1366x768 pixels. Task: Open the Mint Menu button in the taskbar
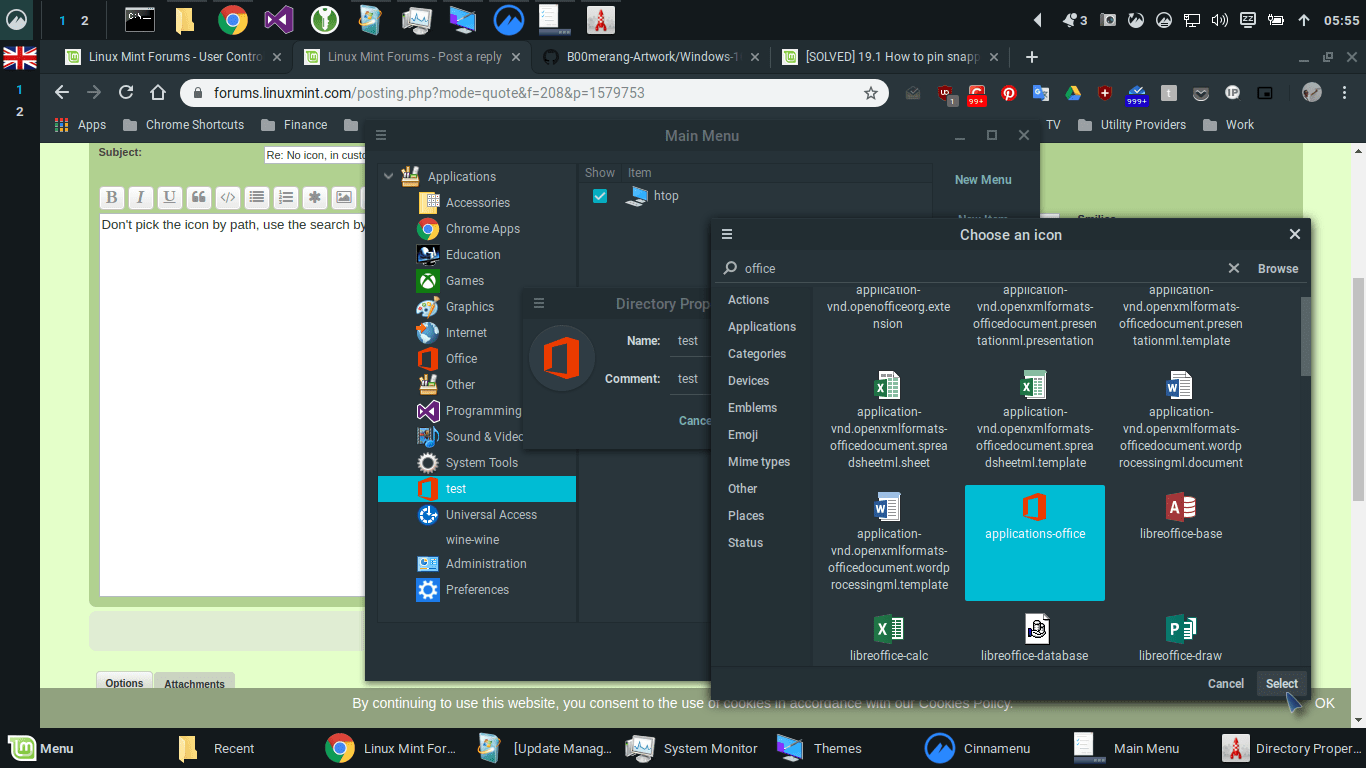41,748
